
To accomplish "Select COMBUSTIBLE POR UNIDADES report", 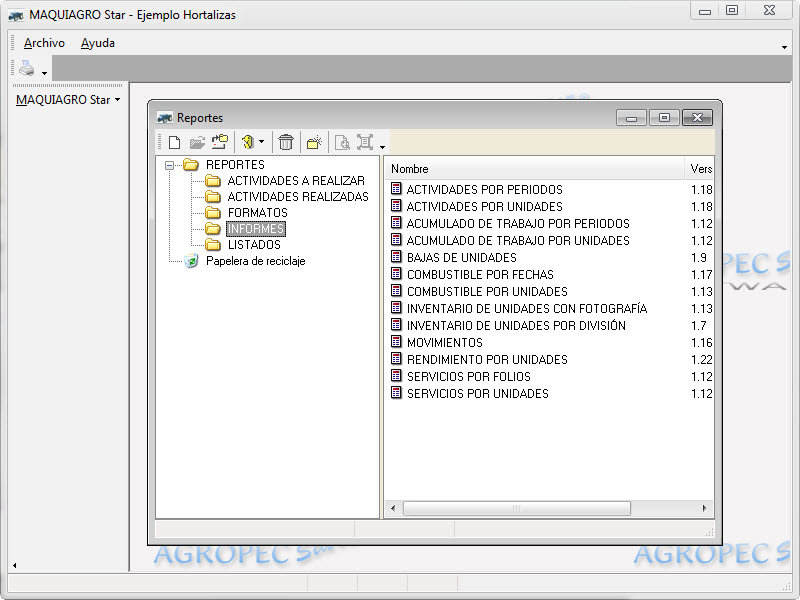I will (x=487, y=291).
